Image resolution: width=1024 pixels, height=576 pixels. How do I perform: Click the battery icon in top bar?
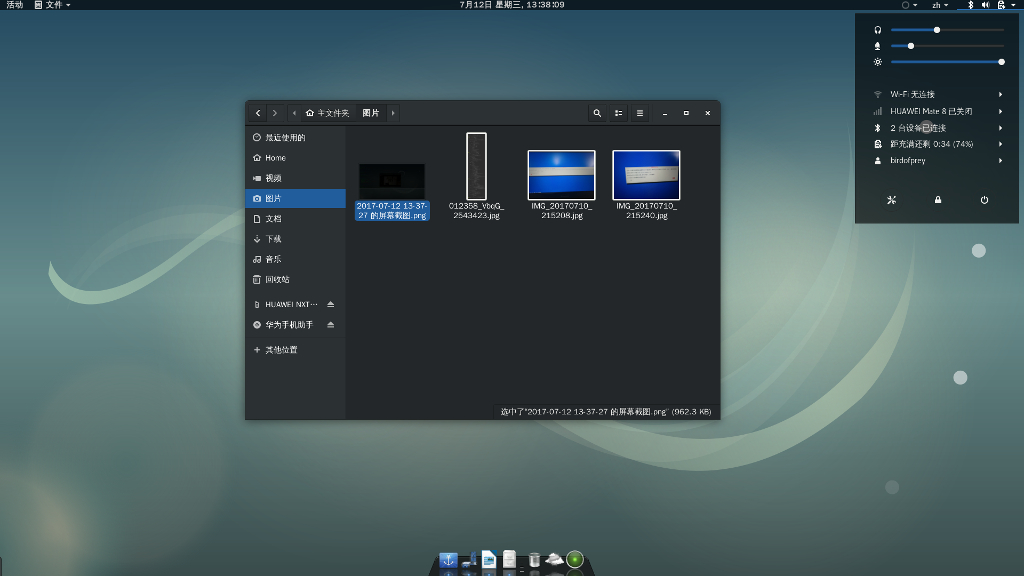(x=1001, y=5)
